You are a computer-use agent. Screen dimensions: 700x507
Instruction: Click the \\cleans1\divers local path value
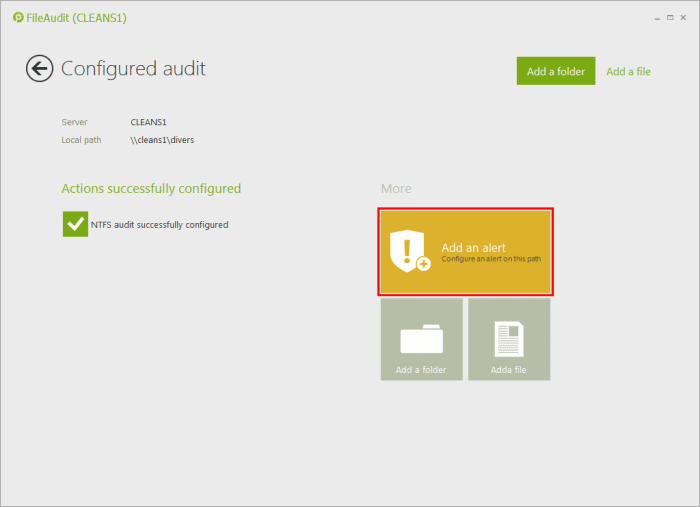pos(162,140)
